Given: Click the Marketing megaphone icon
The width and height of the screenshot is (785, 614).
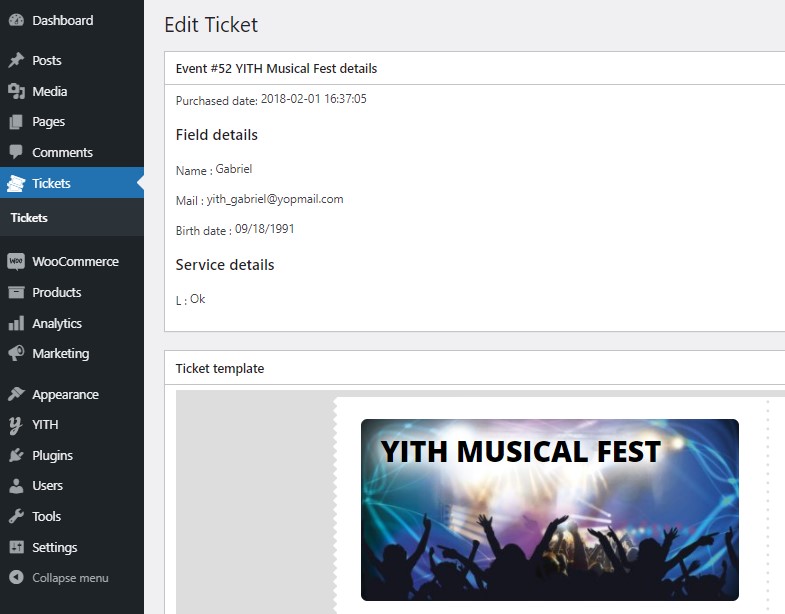Looking at the screenshot, I should pyautogui.click(x=16, y=354).
